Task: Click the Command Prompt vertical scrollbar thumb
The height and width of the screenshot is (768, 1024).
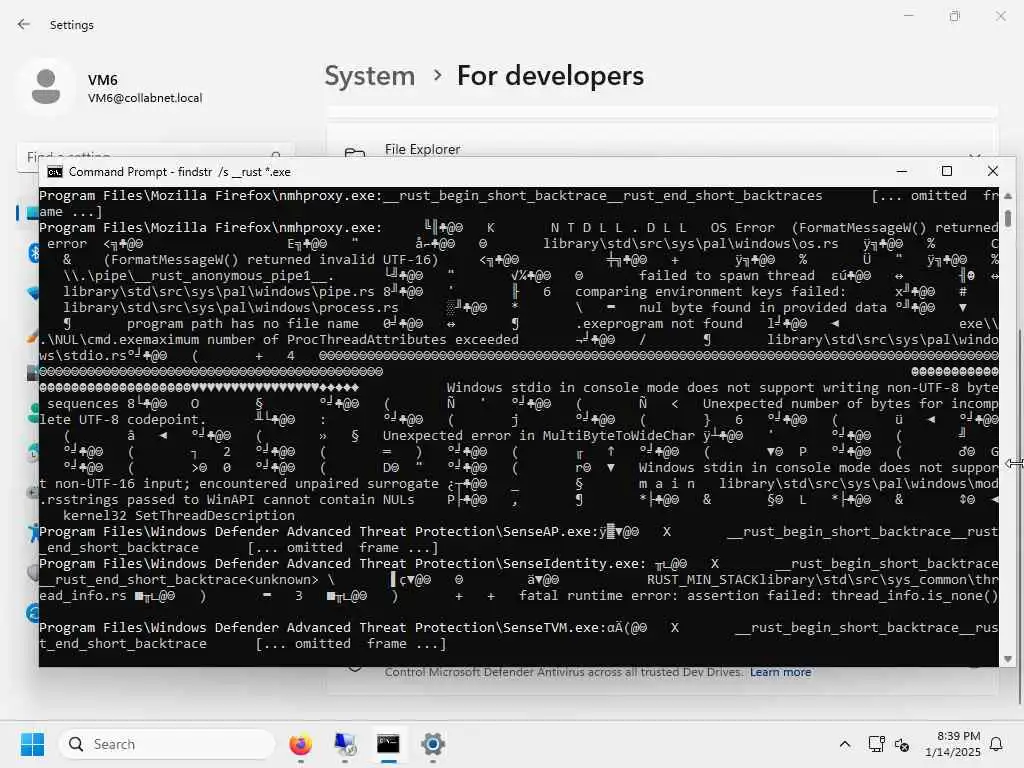Action: click(1008, 218)
